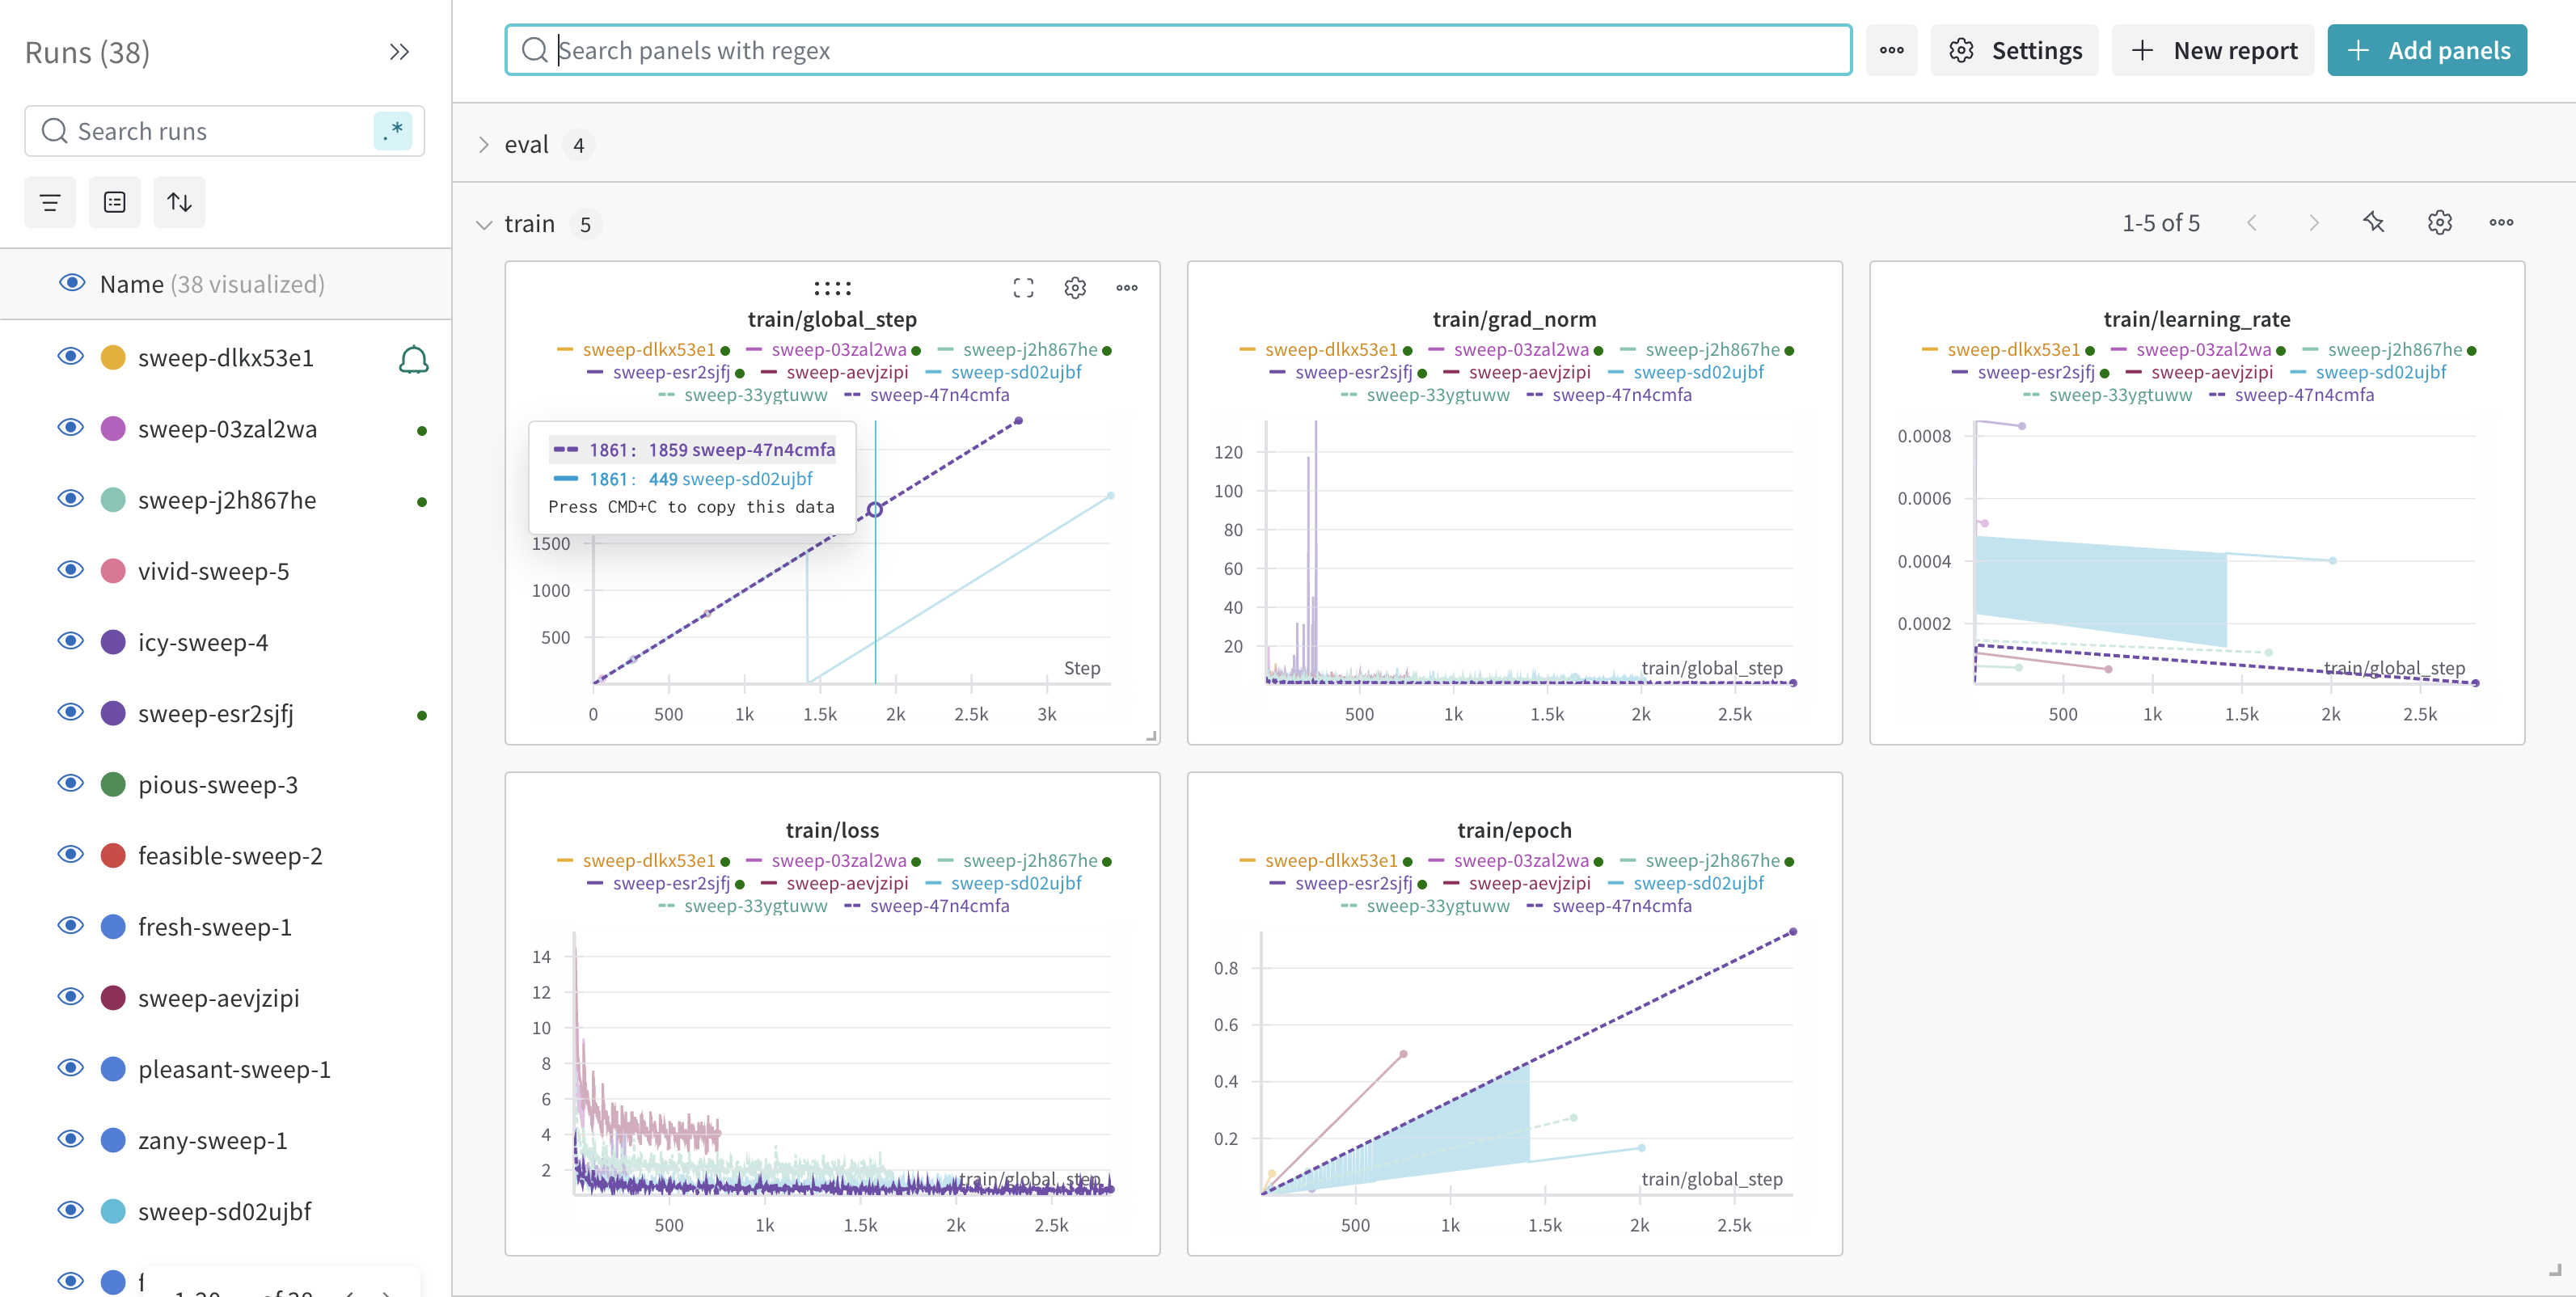The width and height of the screenshot is (2576, 1297).
Task: Hide run pious-sweep-3 using its eye icon
Action: [x=71, y=784]
